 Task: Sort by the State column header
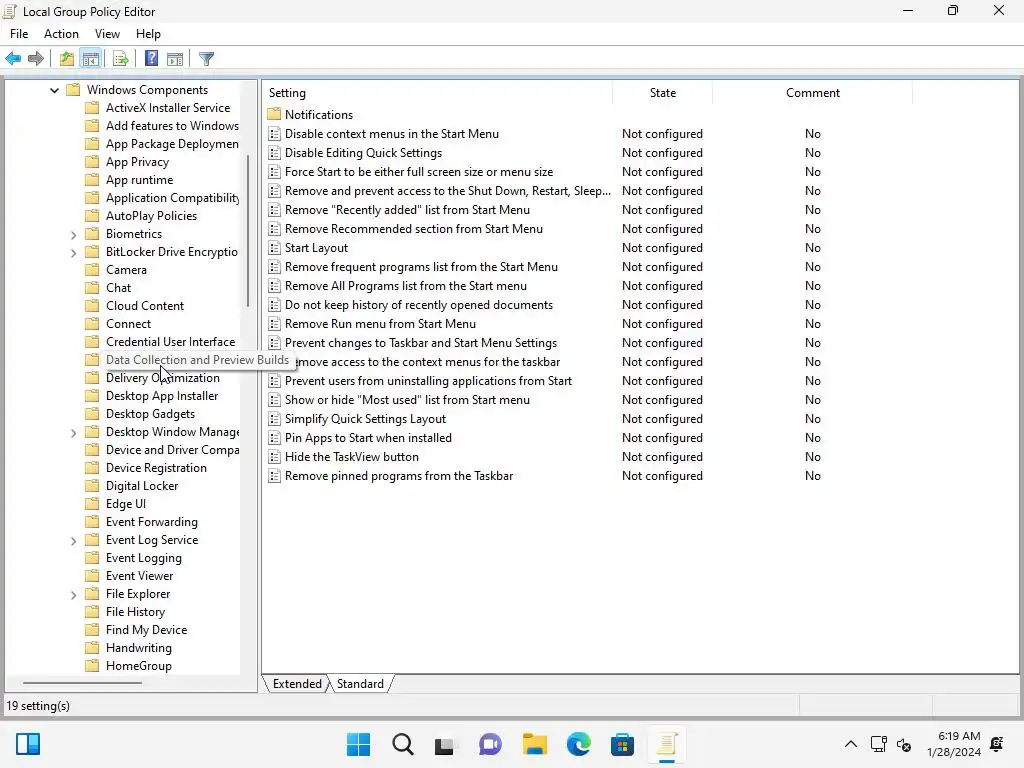(662, 93)
